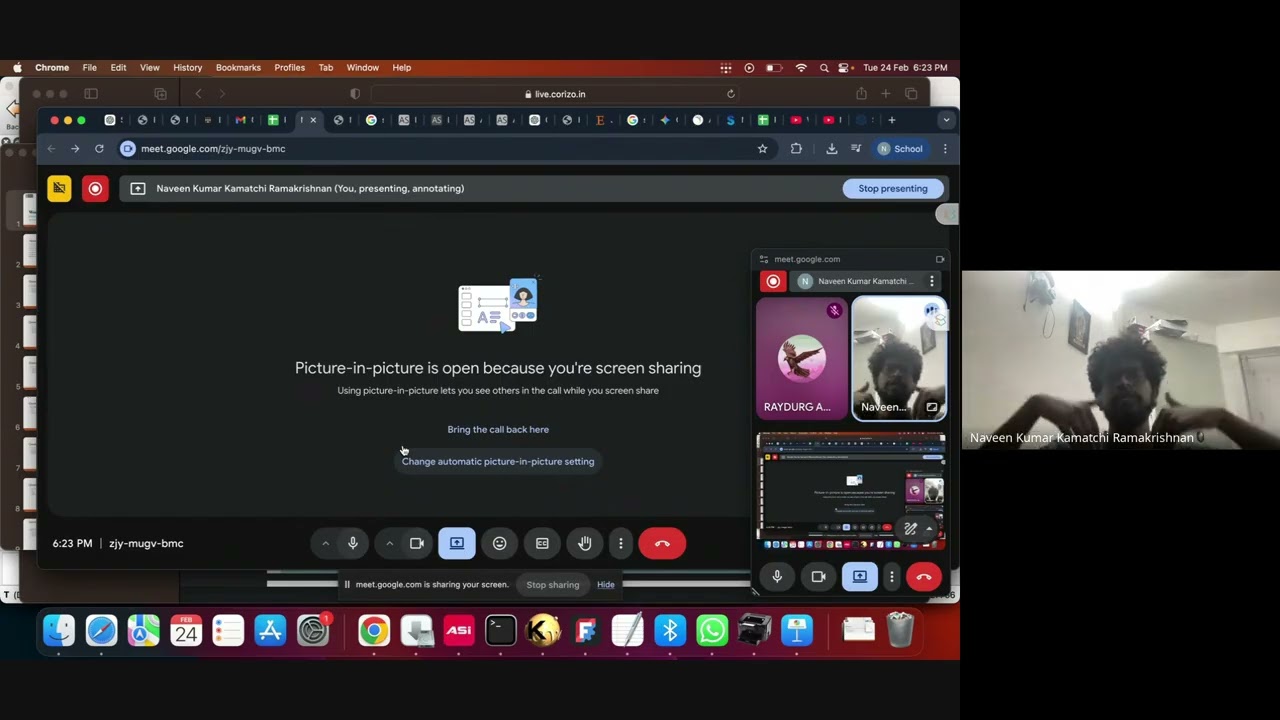The image size is (1280, 720).
Task: End call from picture-in-picture window
Action: click(924, 576)
